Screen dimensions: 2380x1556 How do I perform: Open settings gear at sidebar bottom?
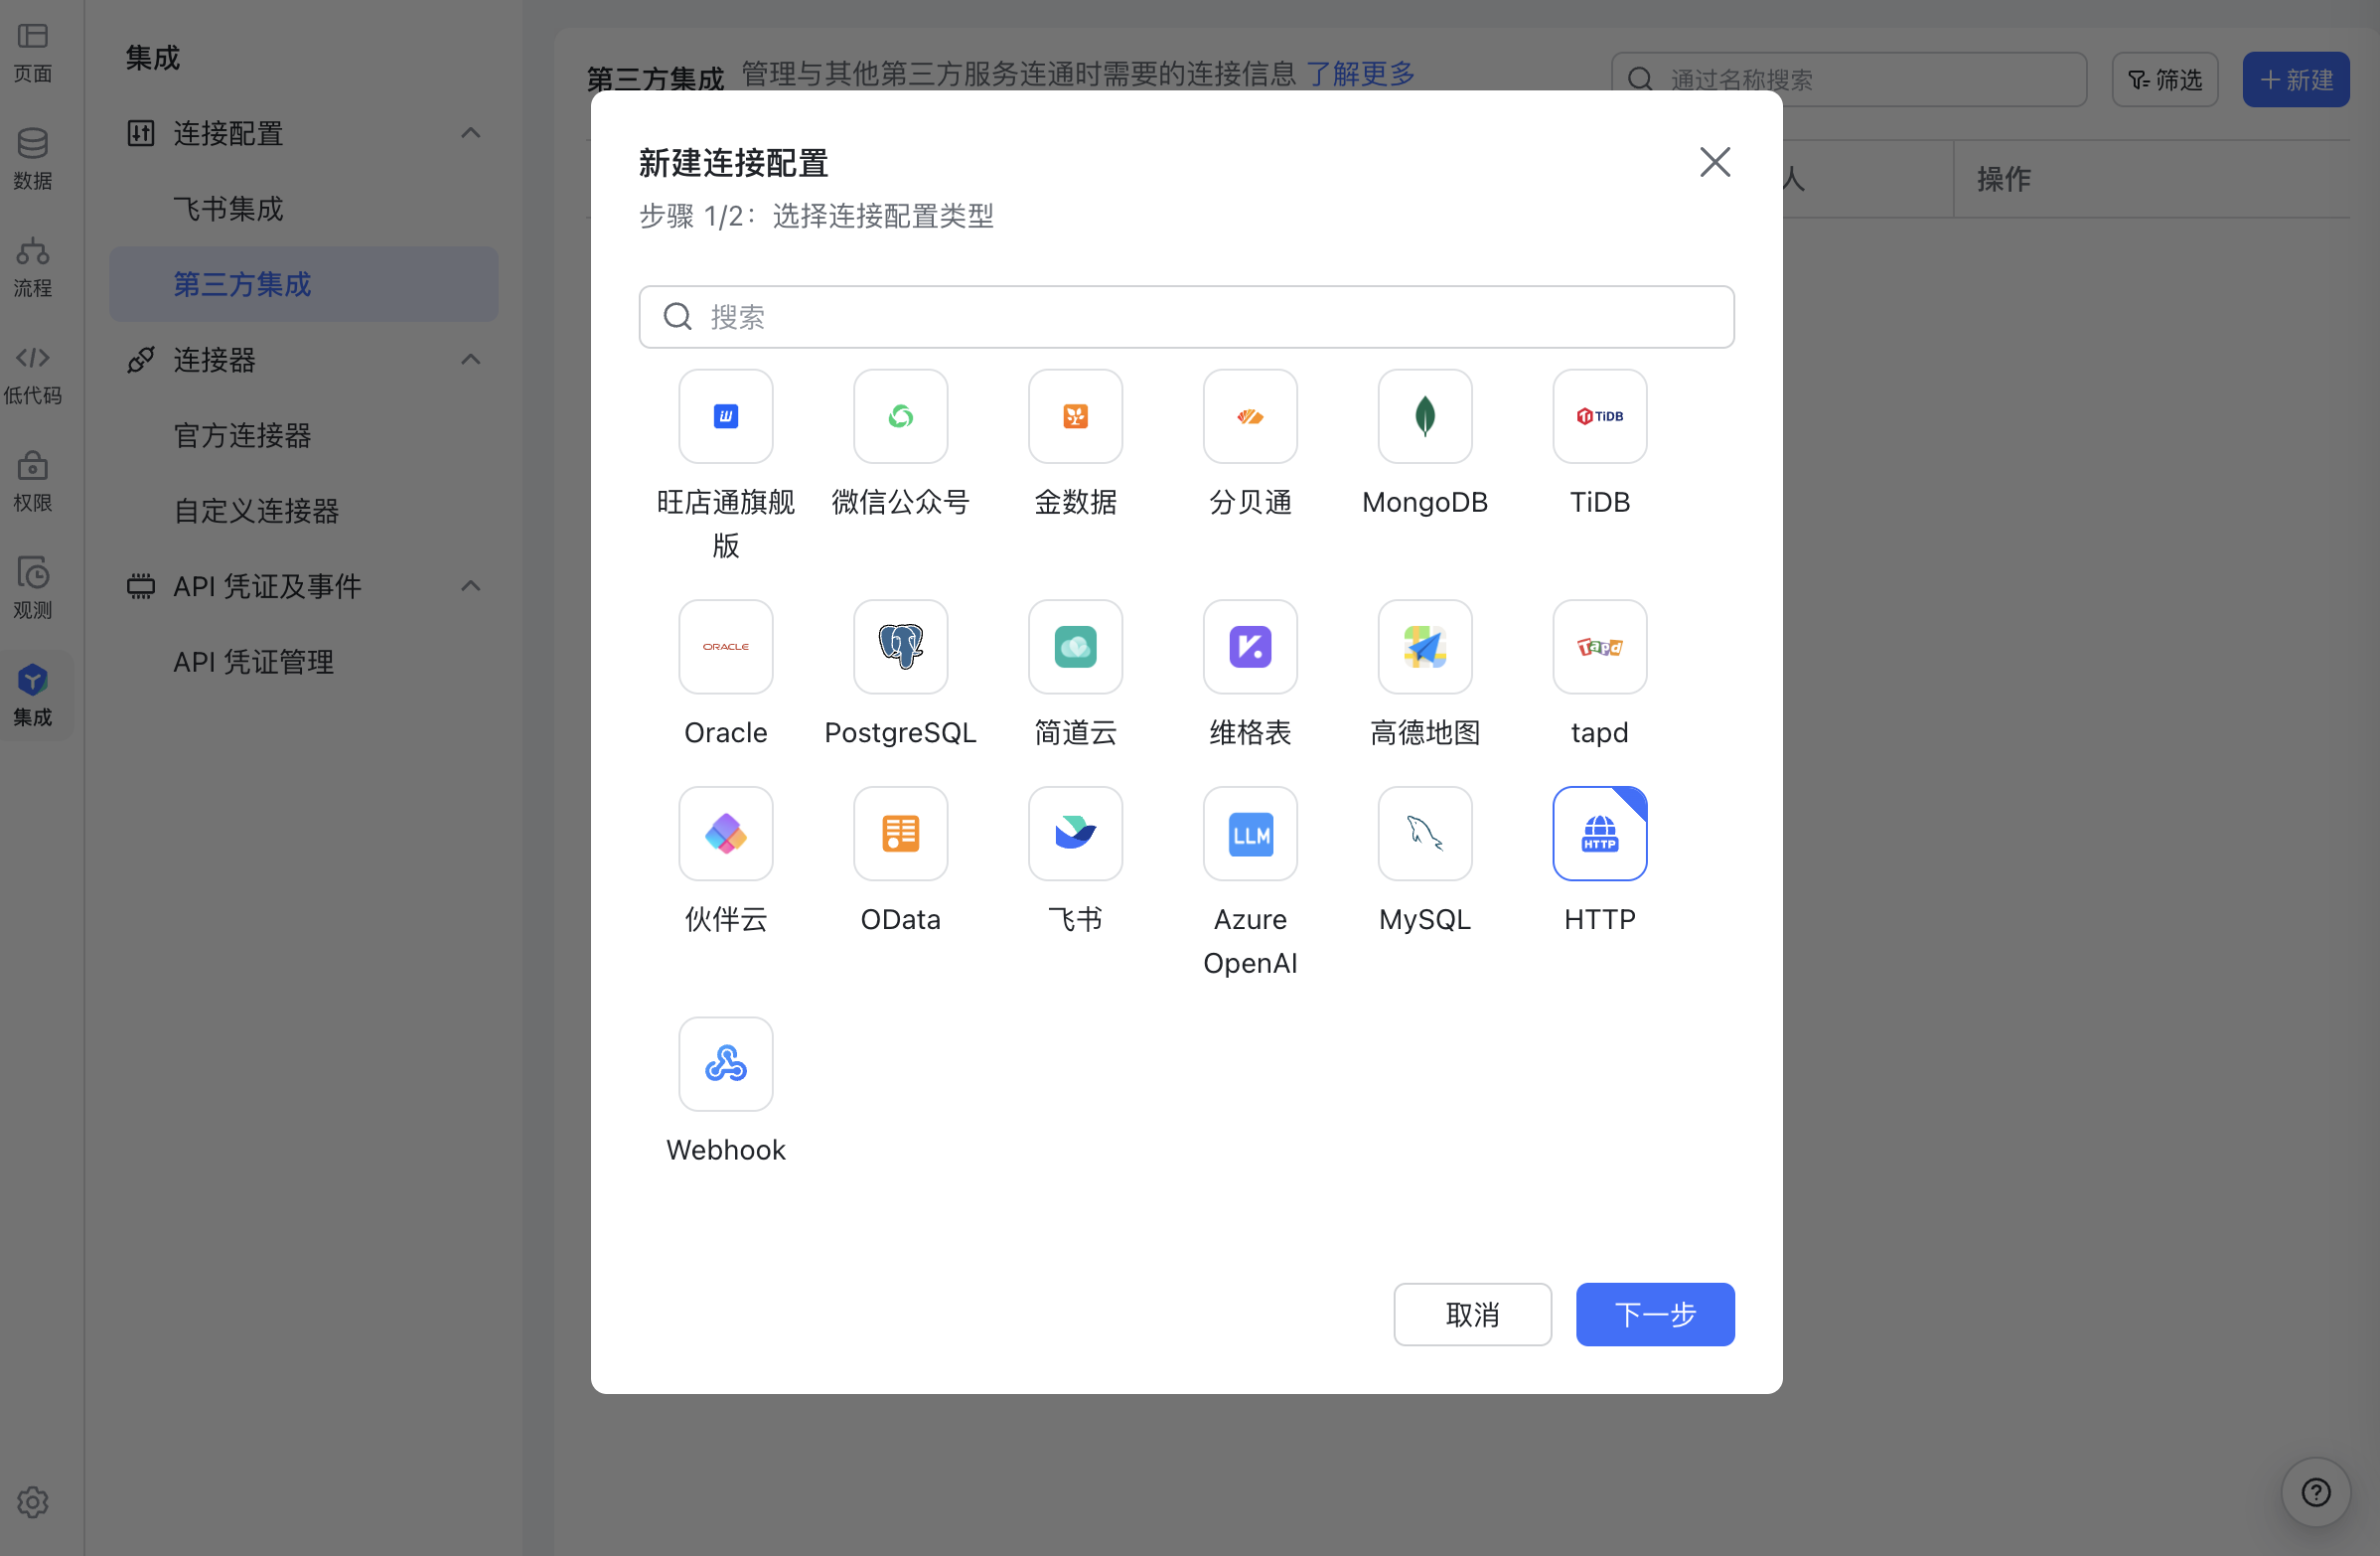coord(33,1502)
